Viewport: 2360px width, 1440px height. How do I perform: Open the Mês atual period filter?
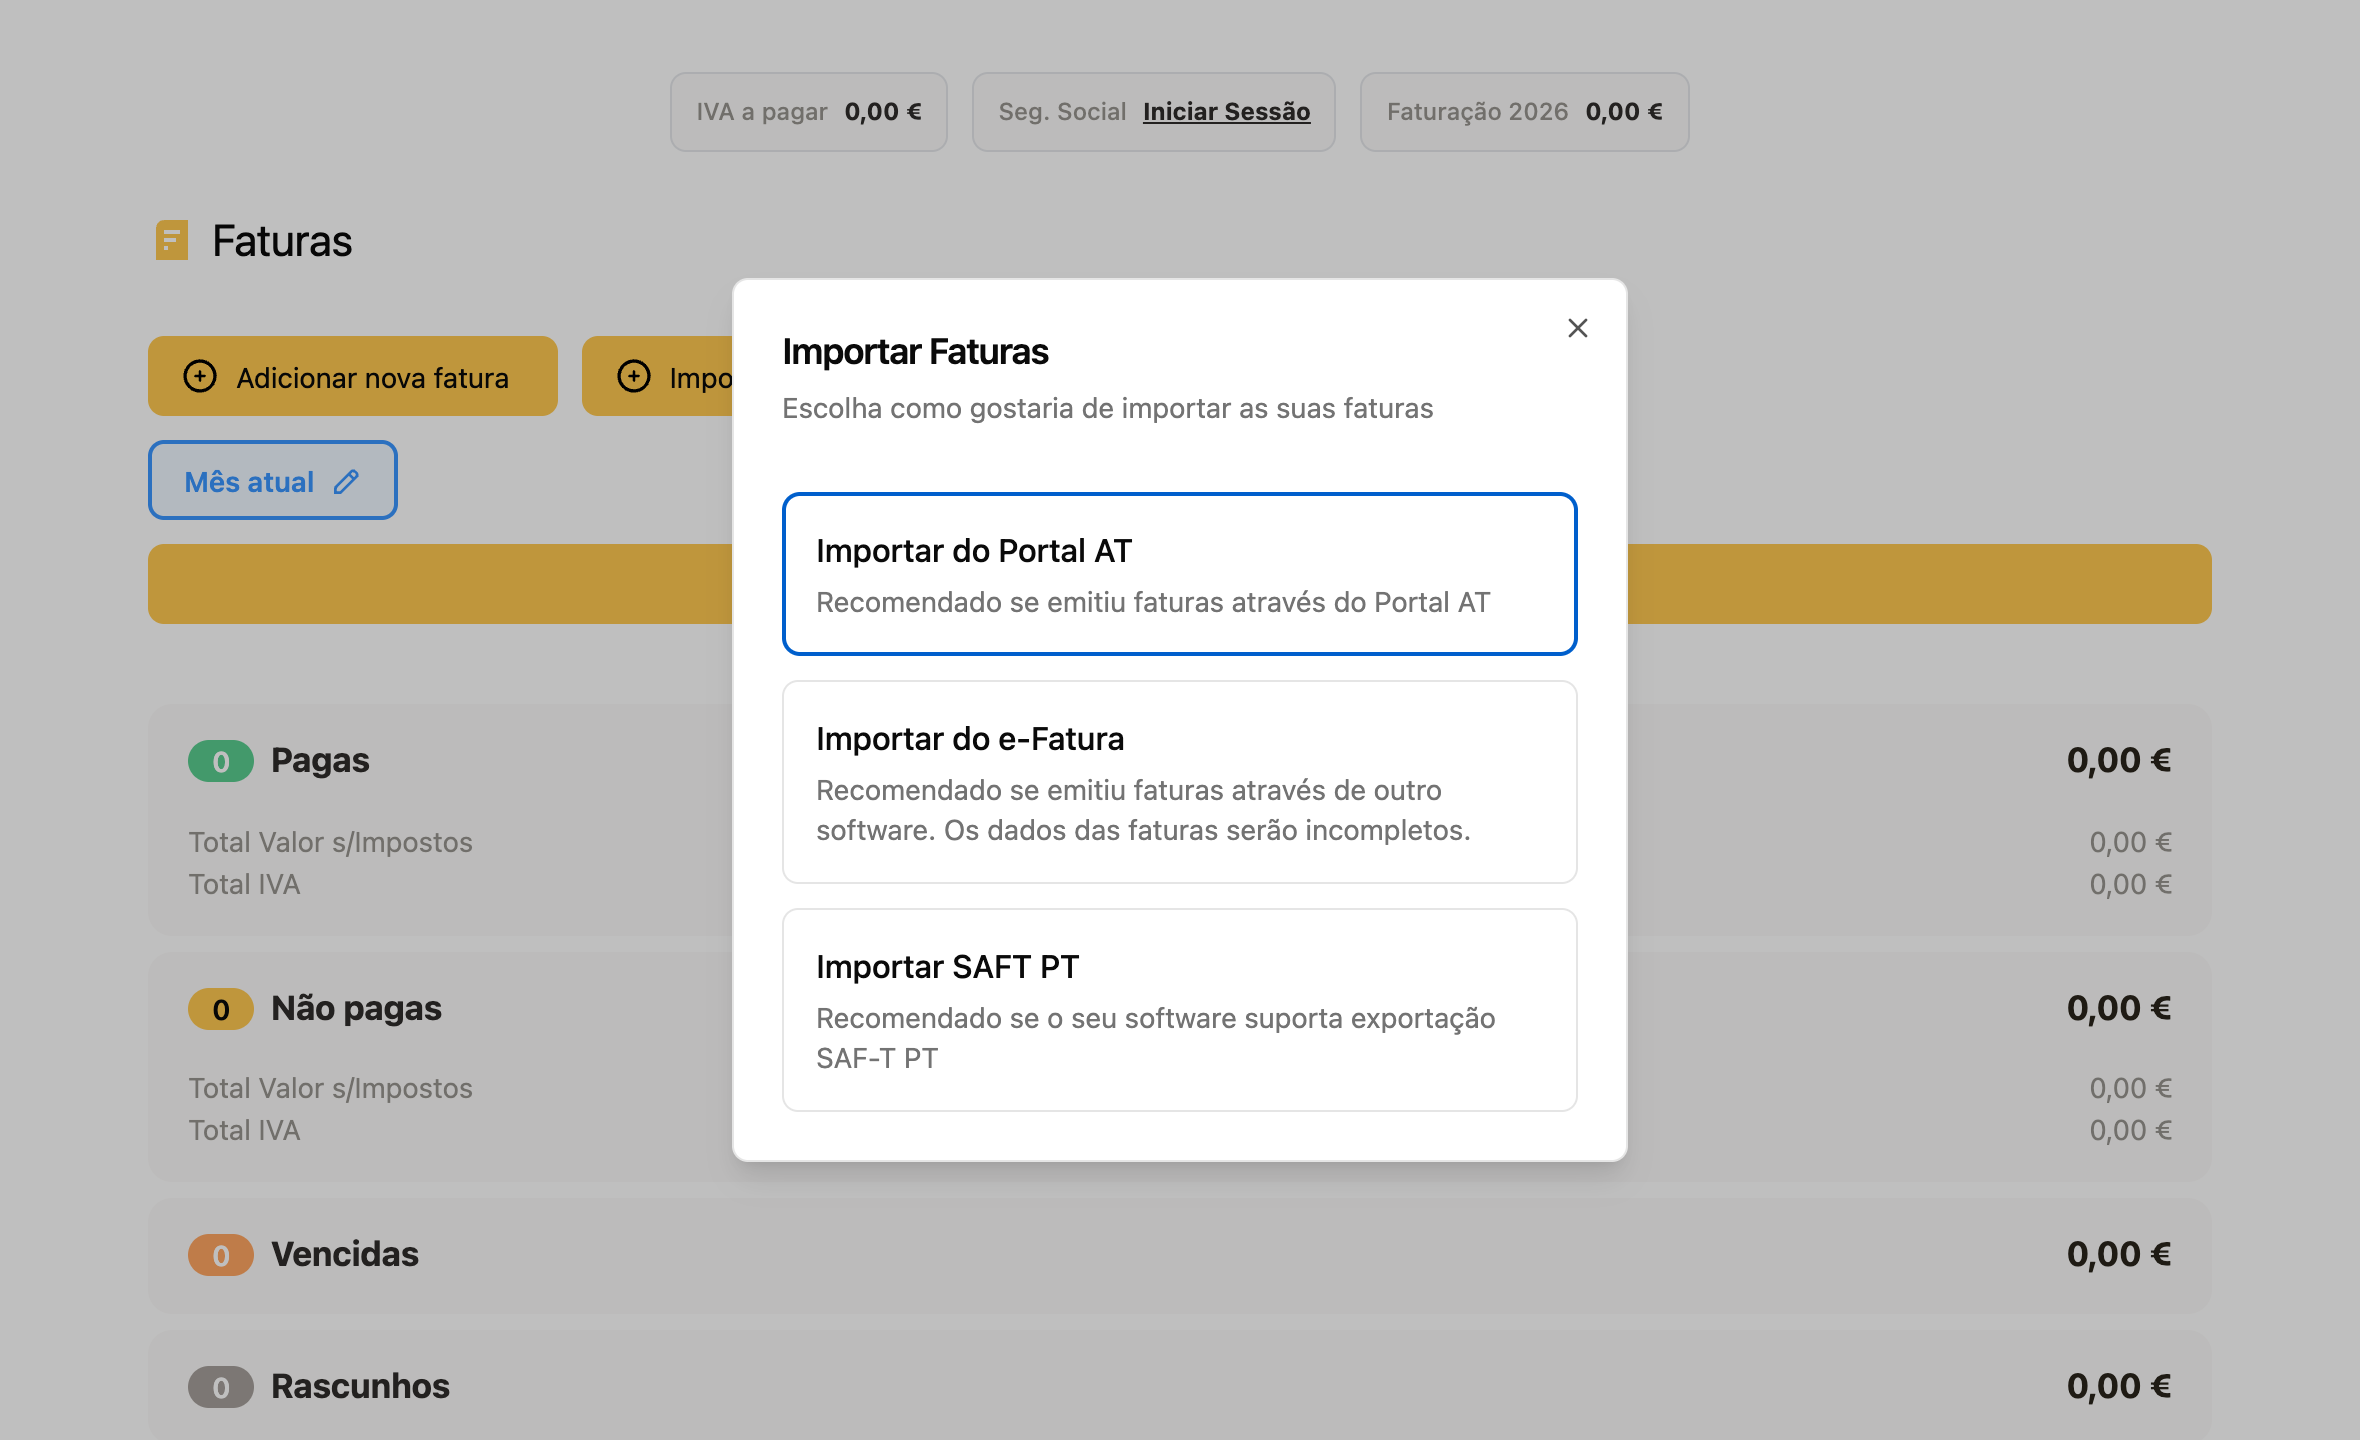pos(273,480)
